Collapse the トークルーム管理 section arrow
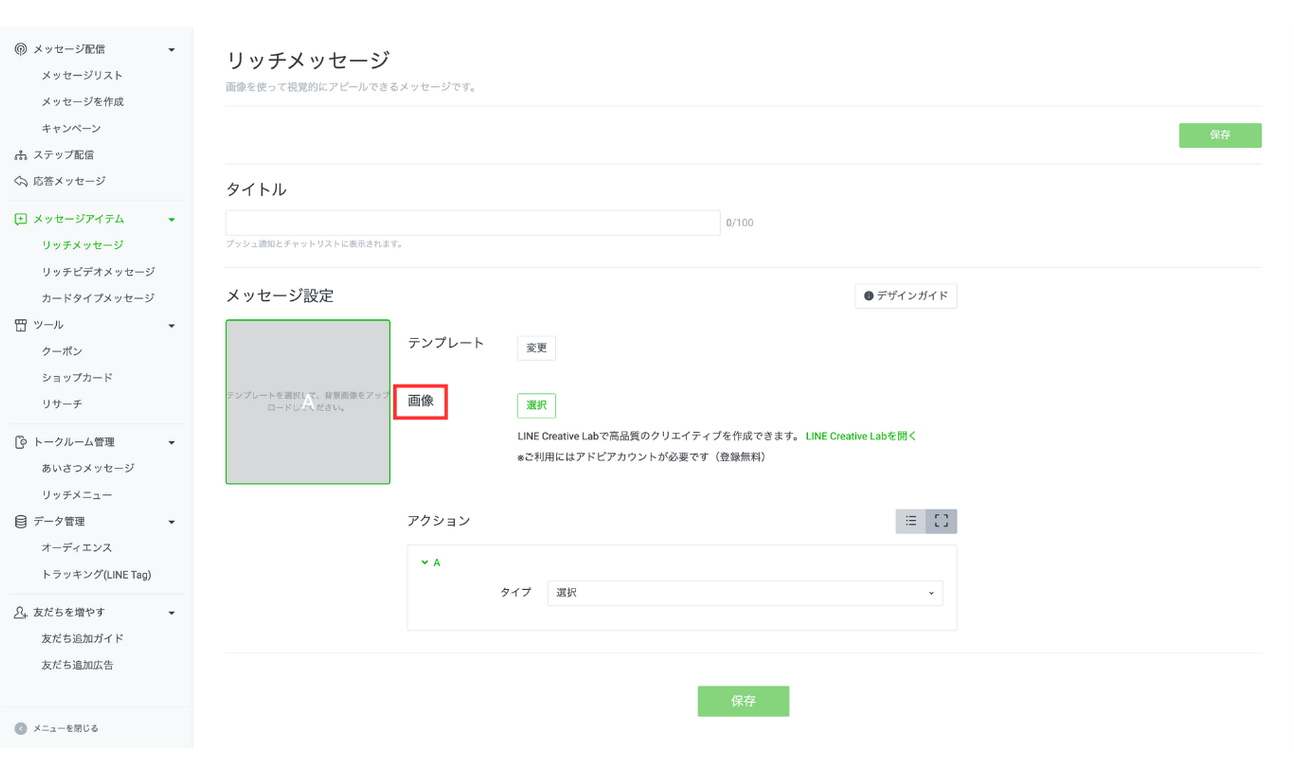This screenshot has width=1294, height=768. coord(172,443)
